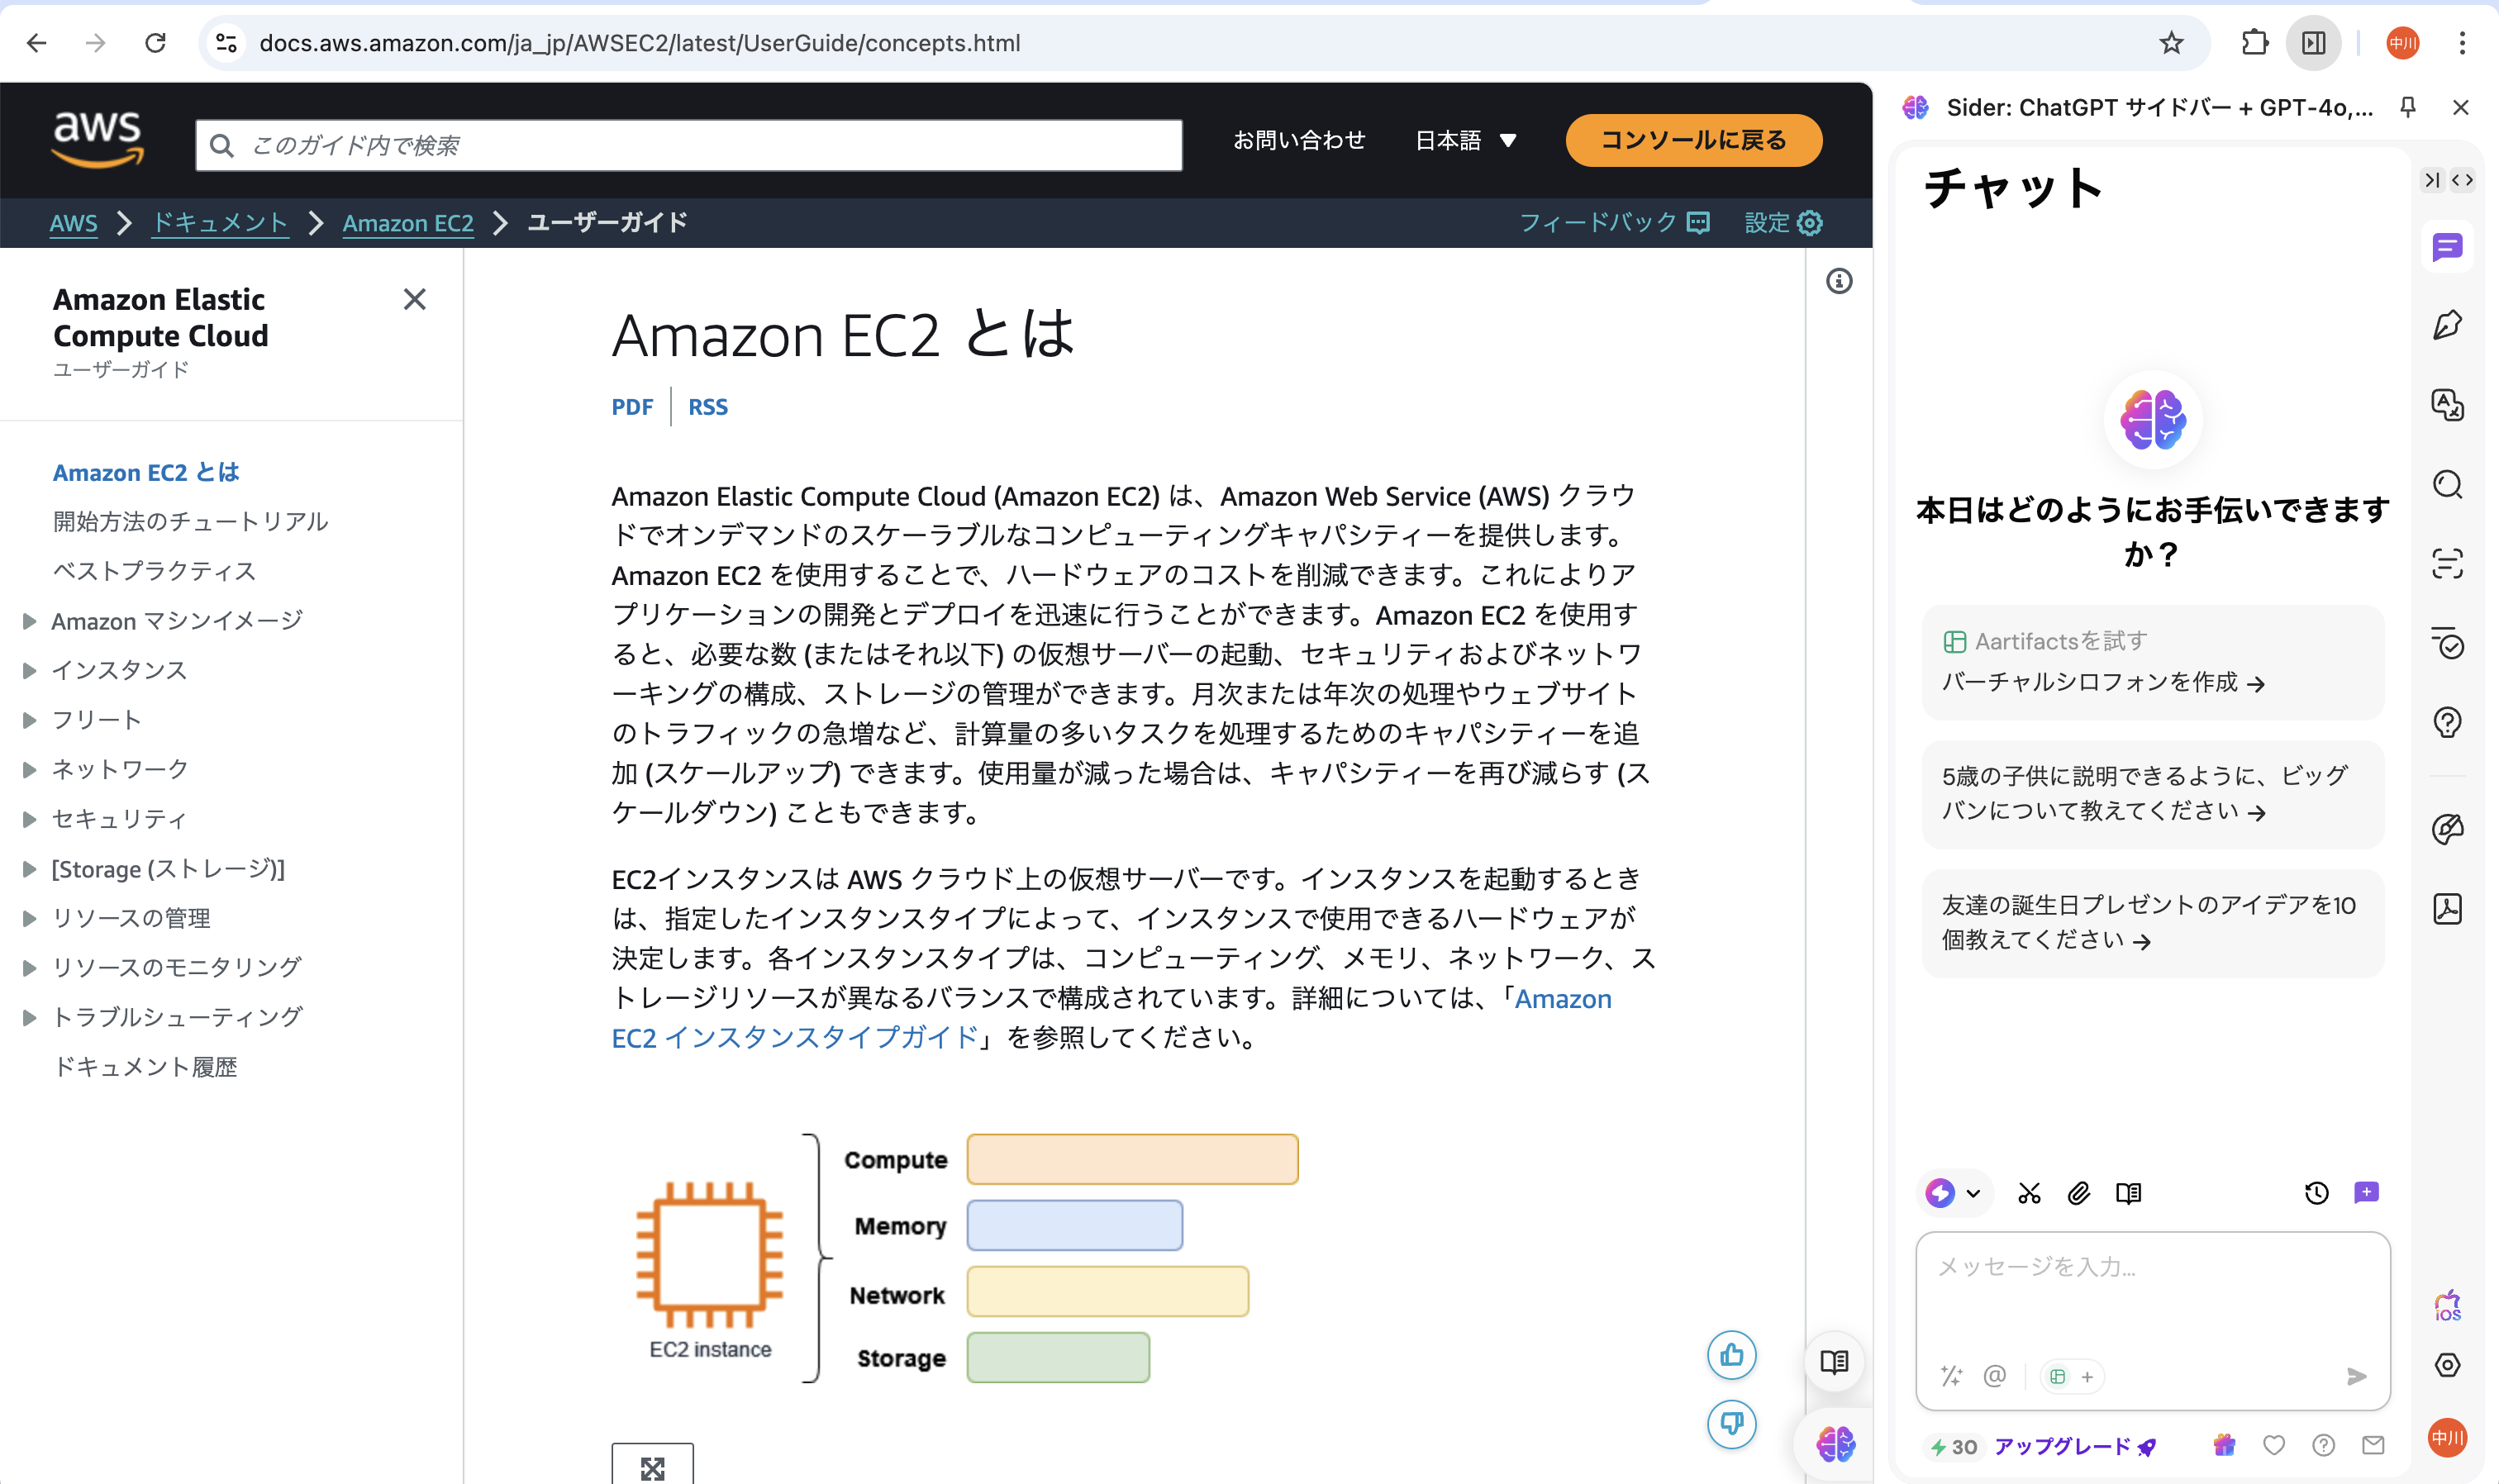The height and width of the screenshot is (1484, 2499).
Task: Open the PDF version link
Action: pos(632,407)
